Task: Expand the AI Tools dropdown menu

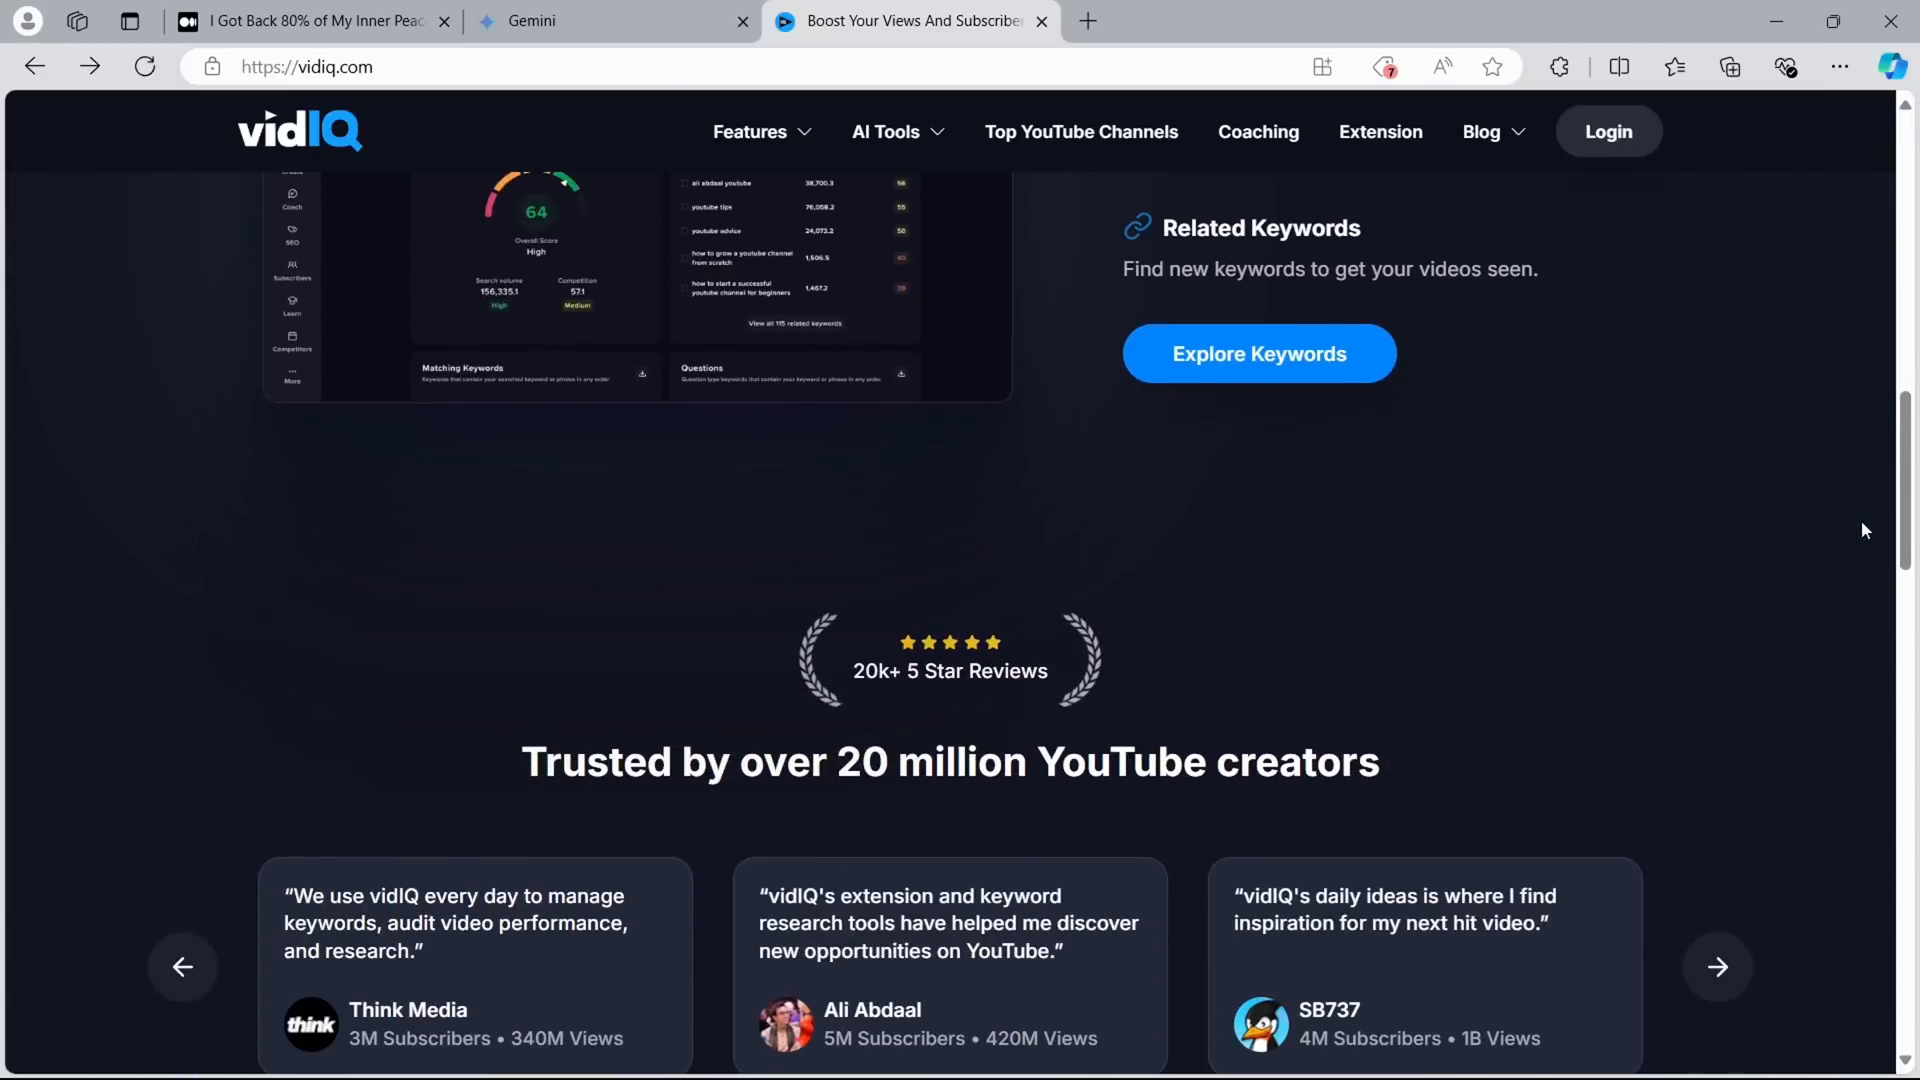Action: [x=898, y=132]
